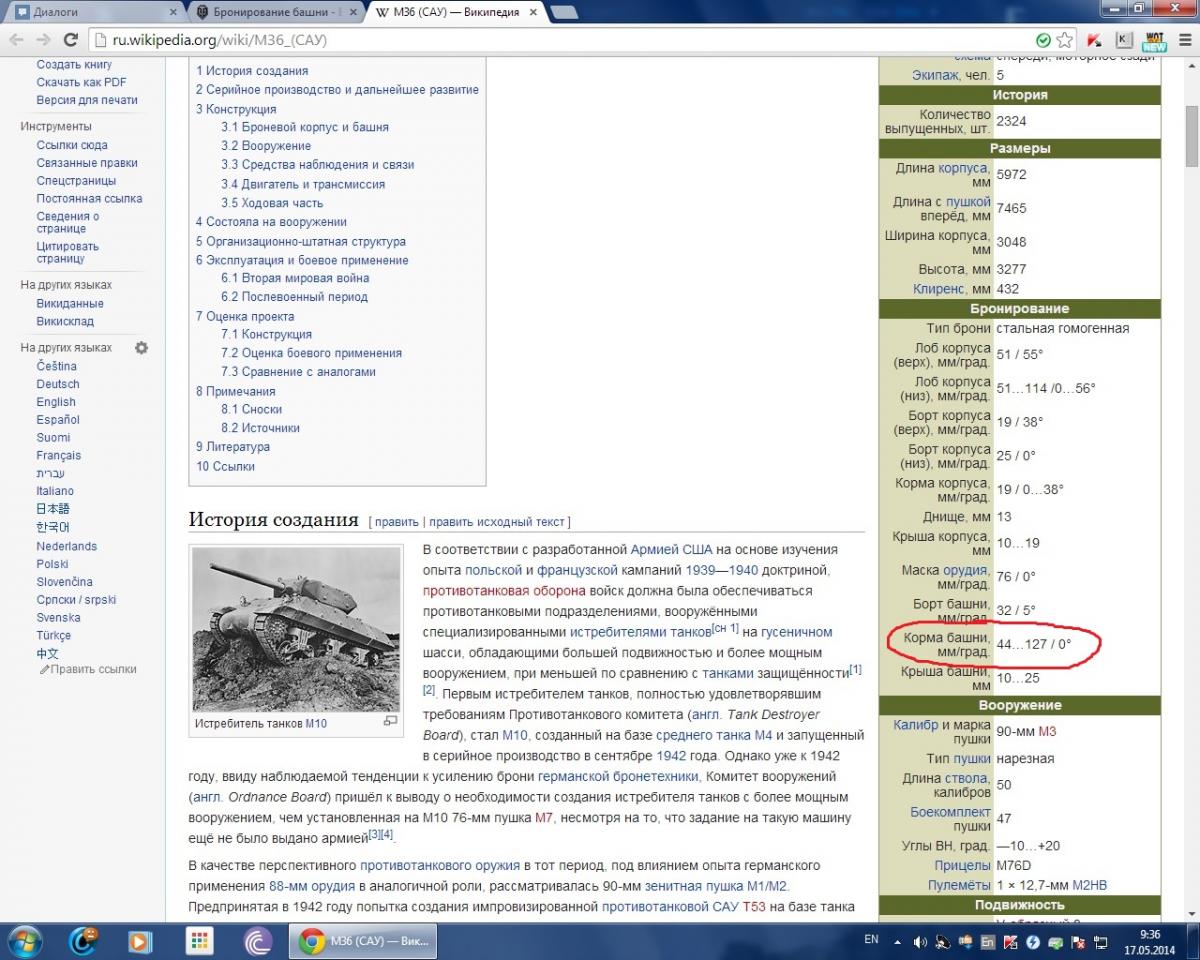The height and width of the screenshot is (960, 1200).
Task: Click the languages settings gear icon
Action: click(141, 348)
